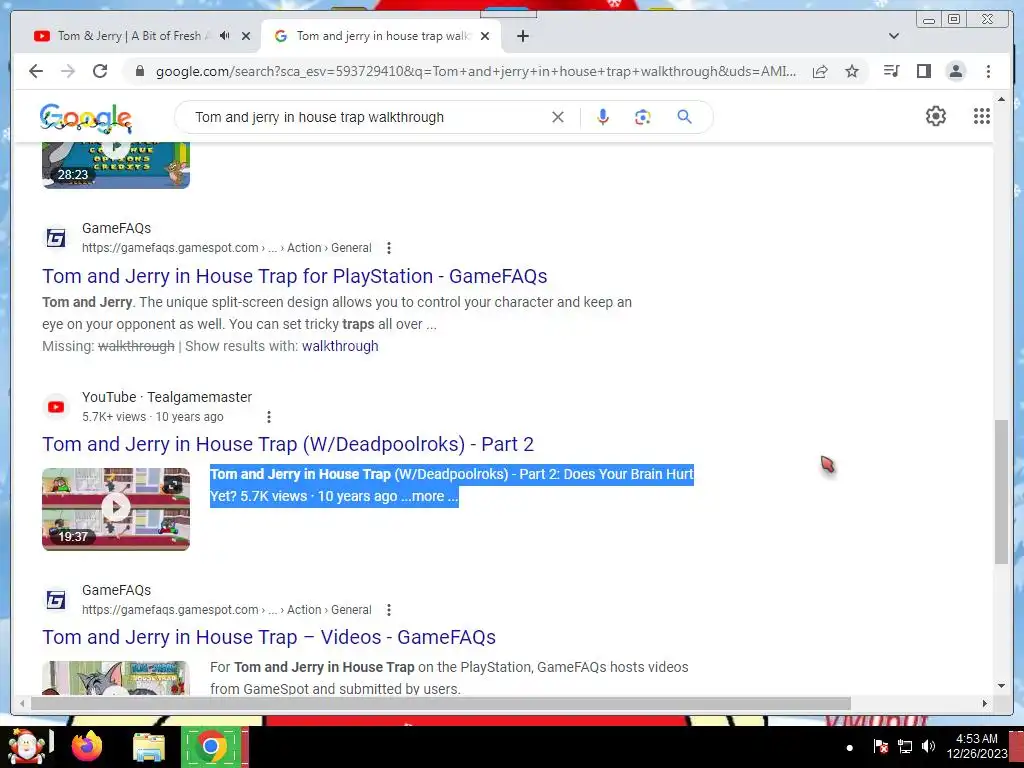Clear the Google search box
1024x768 pixels.
558,117
